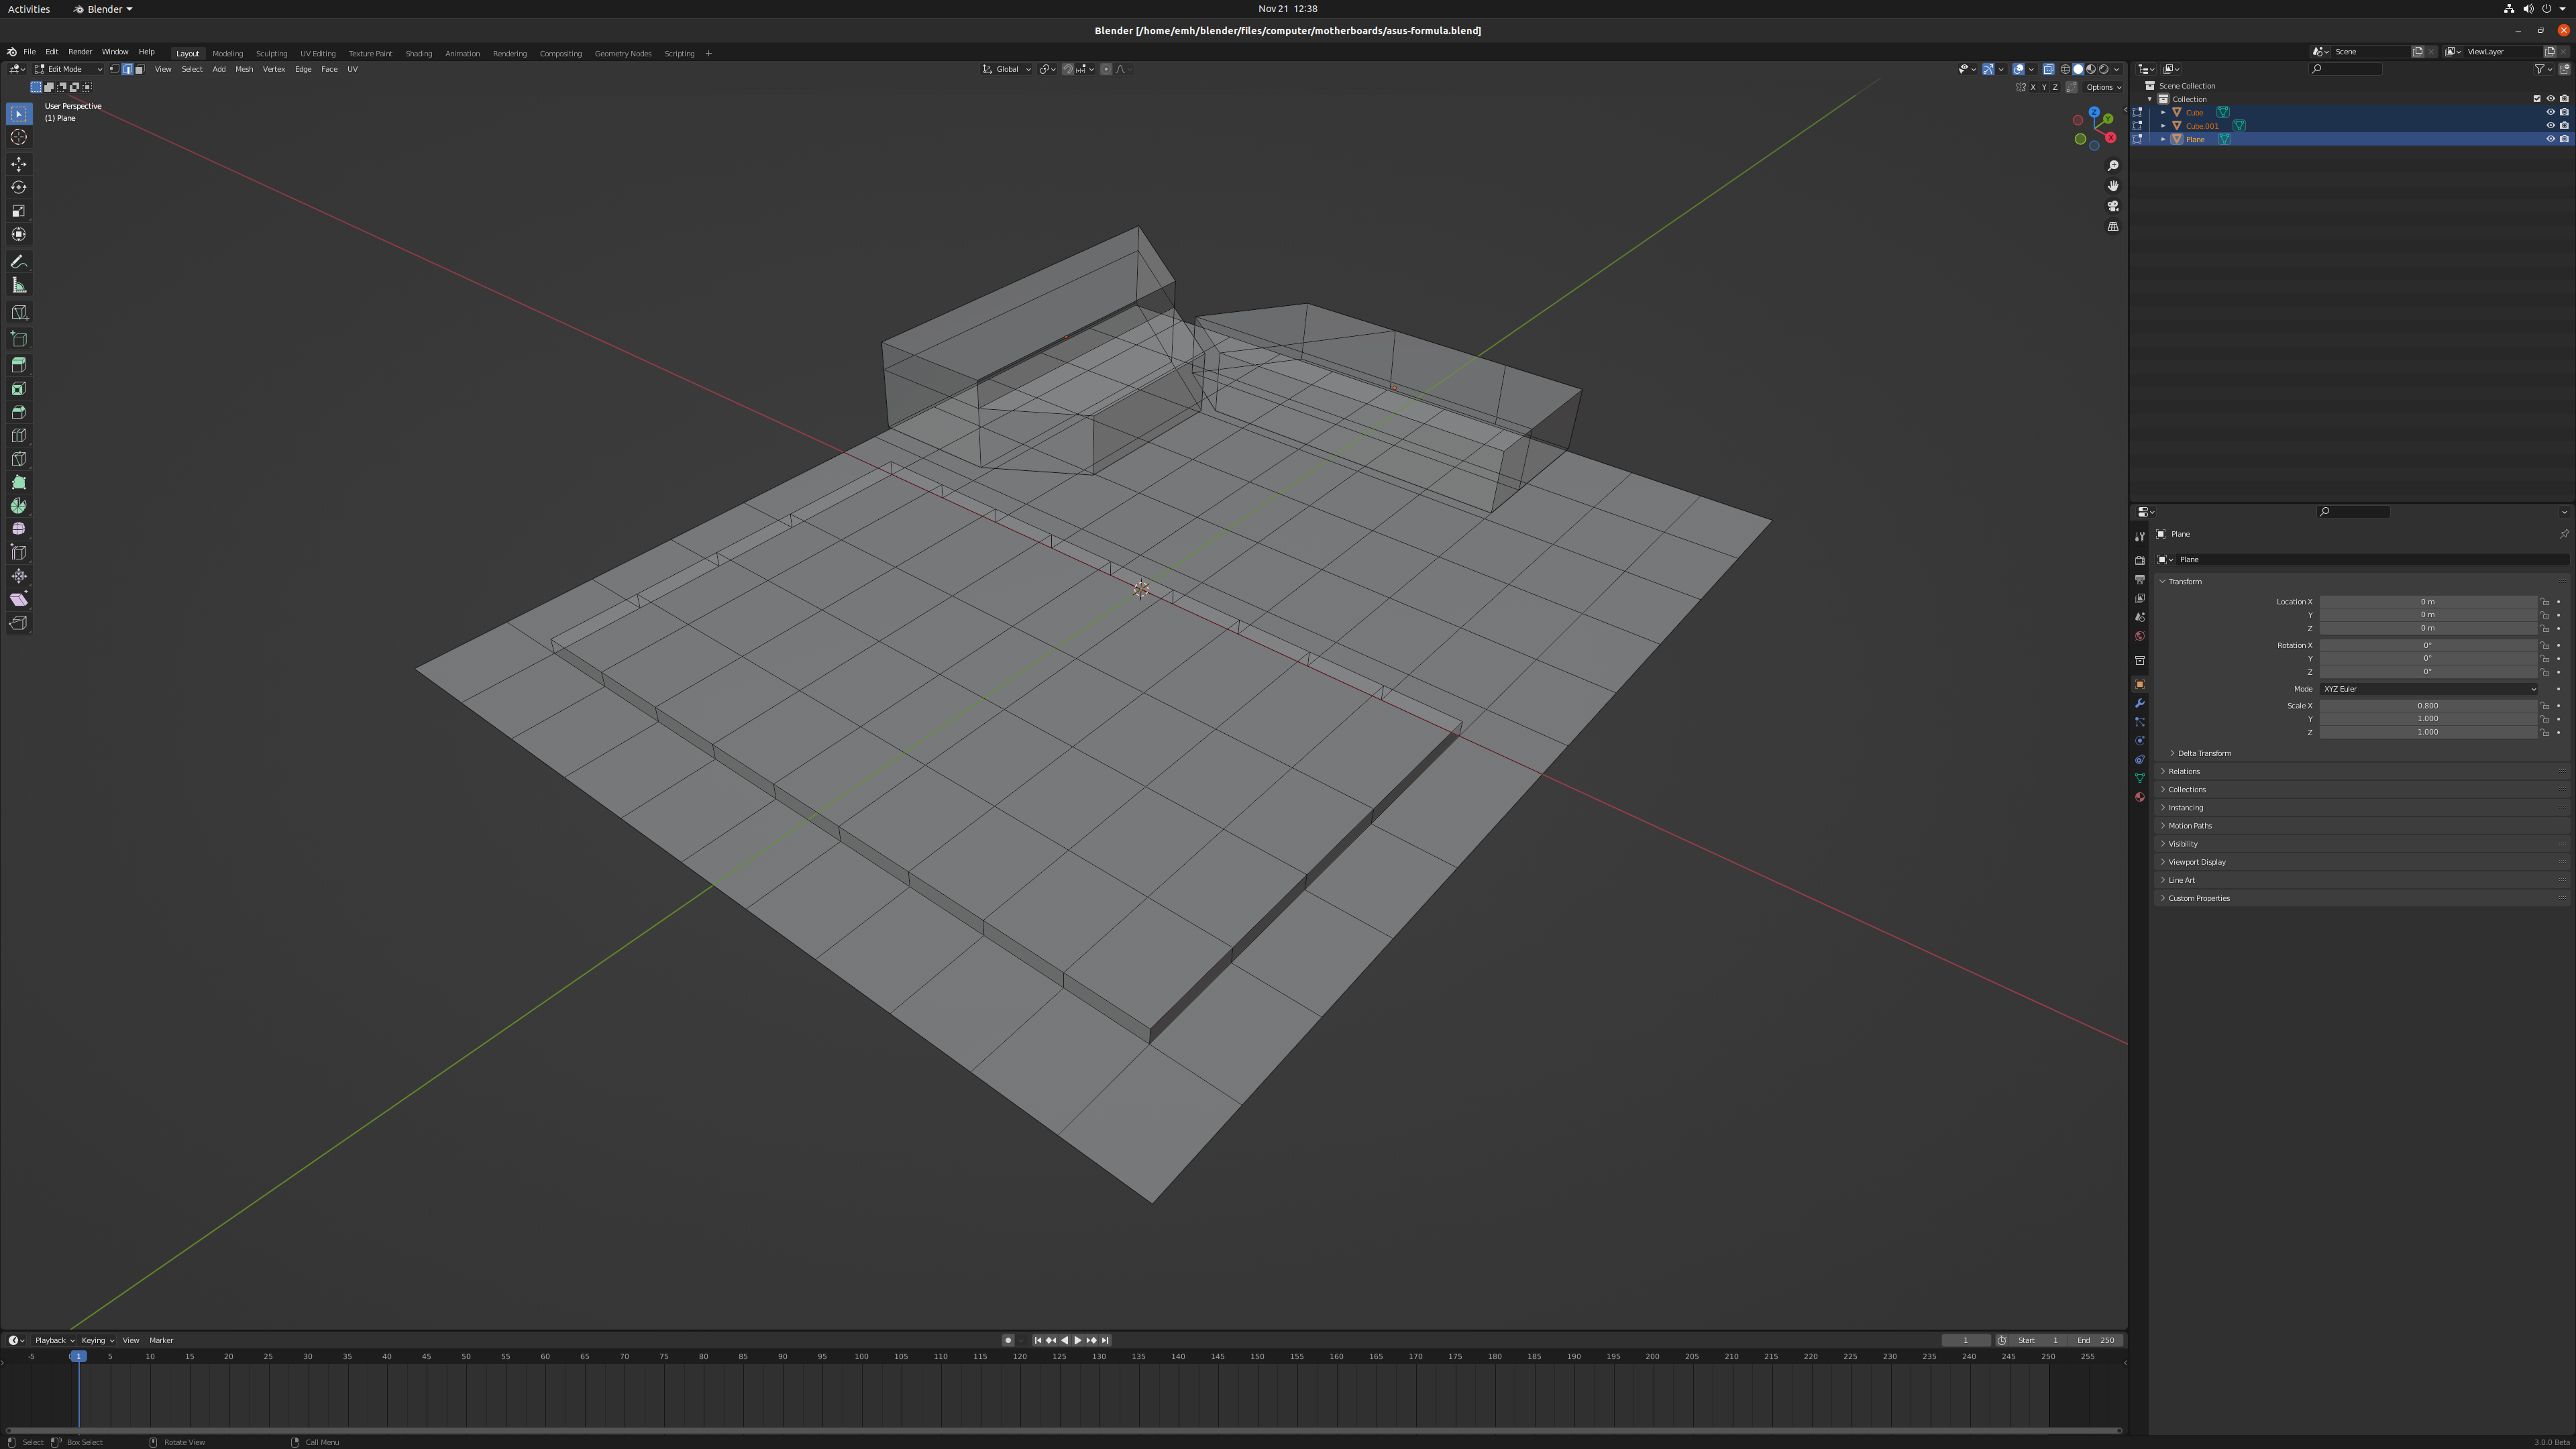2576x1449 pixels.
Task: Click the outliner search field
Action: click(x=2346, y=69)
